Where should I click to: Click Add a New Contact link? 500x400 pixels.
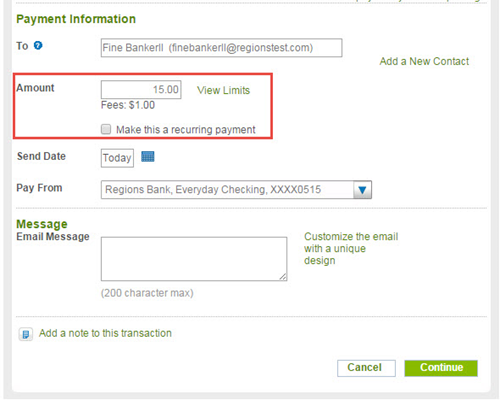424,61
